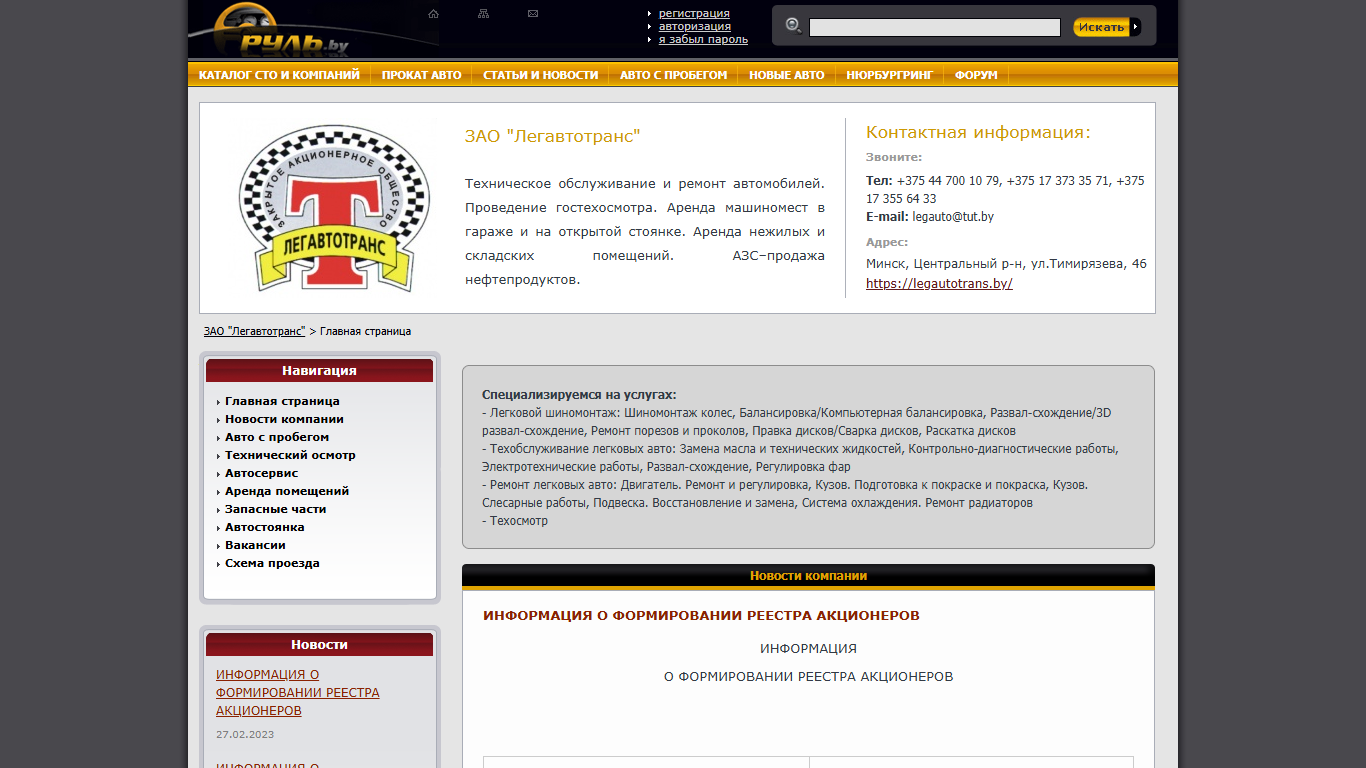Visit the legautotrans.by website link
This screenshot has height=768, width=1366.
tap(939, 283)
